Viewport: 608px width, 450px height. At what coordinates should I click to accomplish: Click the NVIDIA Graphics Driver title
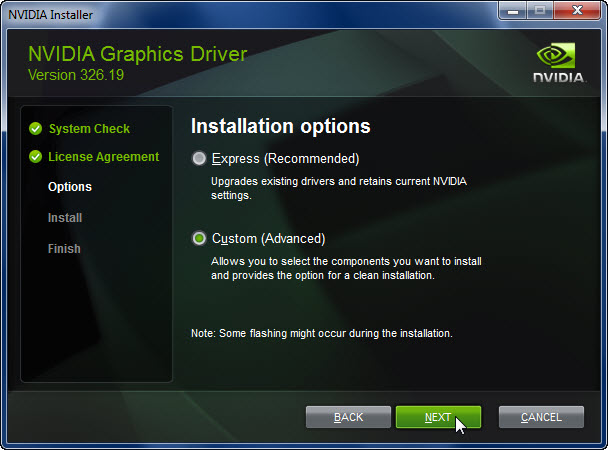point(138,54)
